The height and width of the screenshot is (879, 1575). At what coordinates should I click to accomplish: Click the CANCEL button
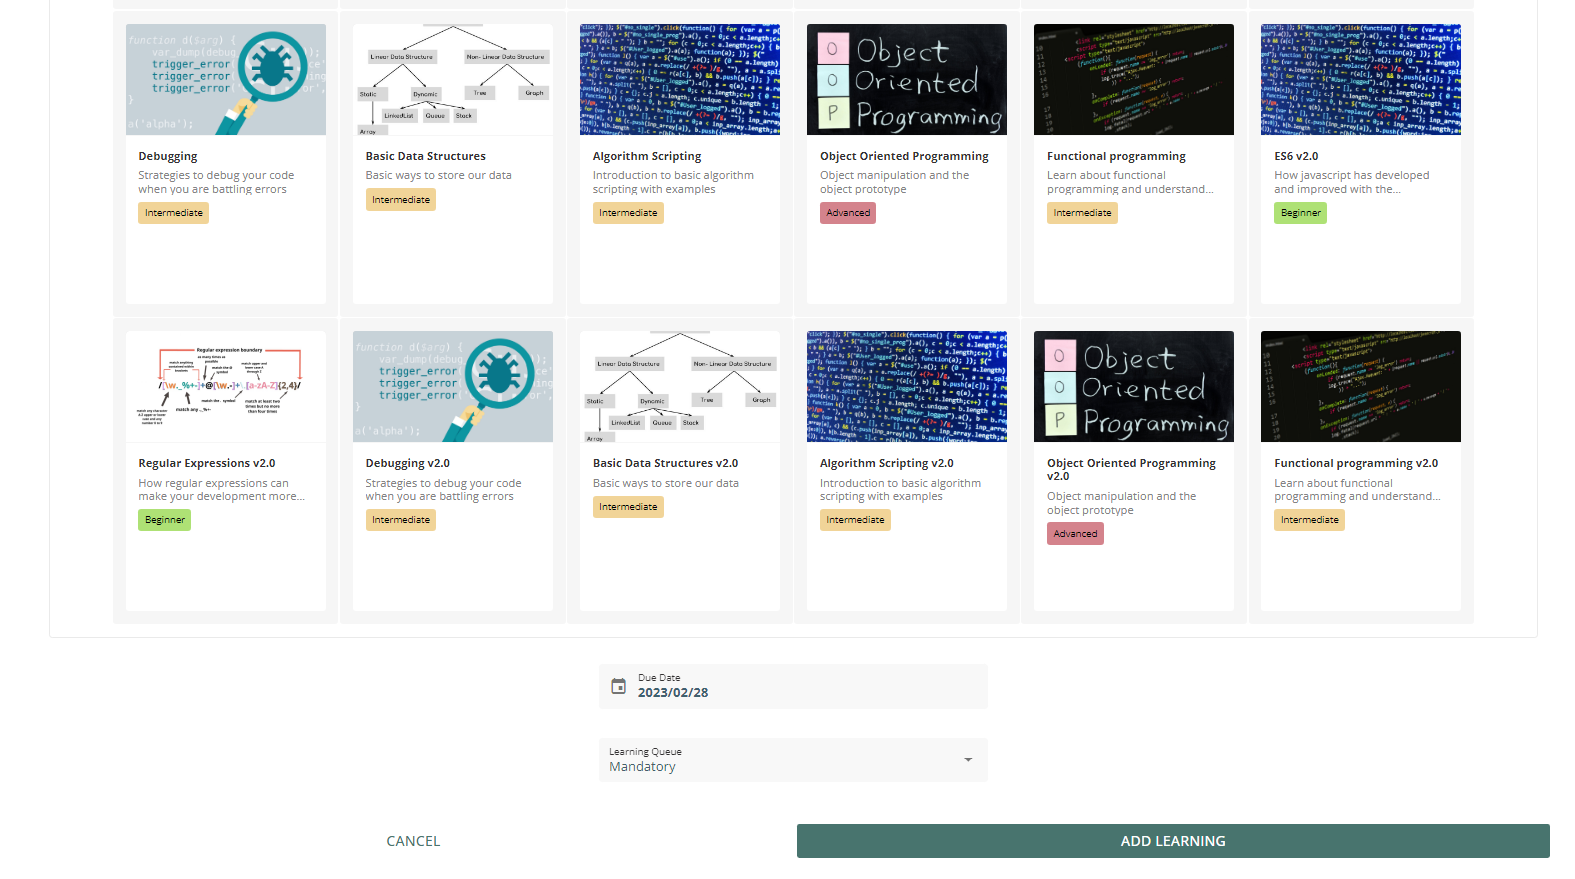point(413,841)
